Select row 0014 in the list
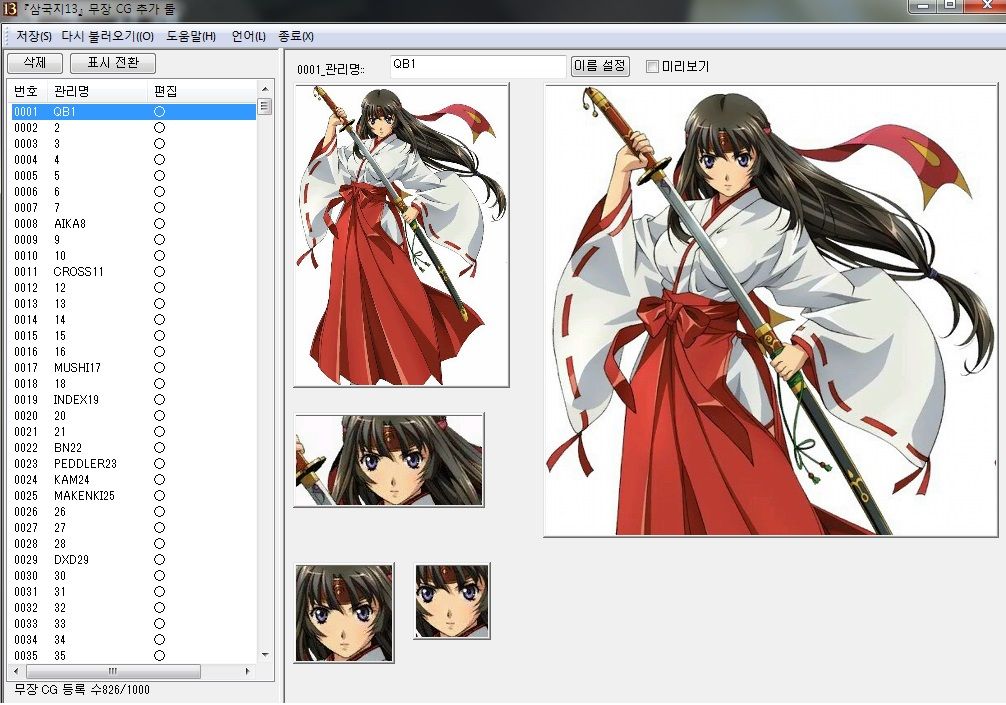Viewport: 1006px width, 705px height. click(133, 319)
